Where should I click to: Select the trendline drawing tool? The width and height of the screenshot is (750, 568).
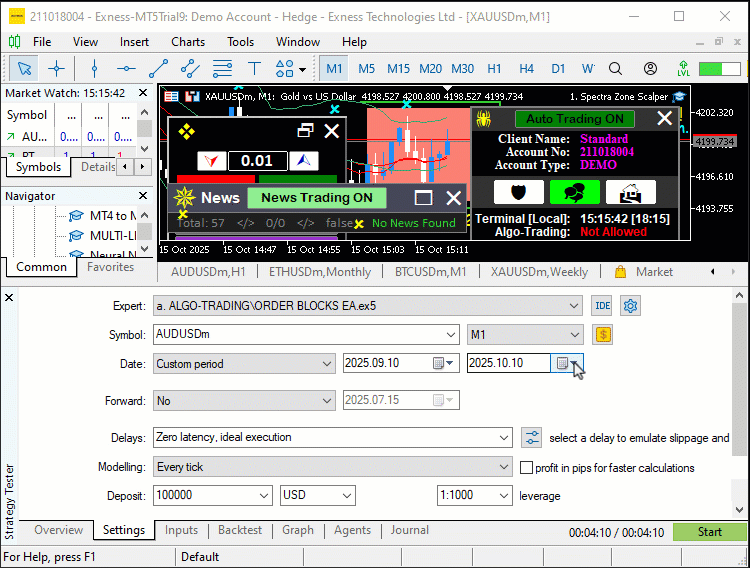coord(158,68)
